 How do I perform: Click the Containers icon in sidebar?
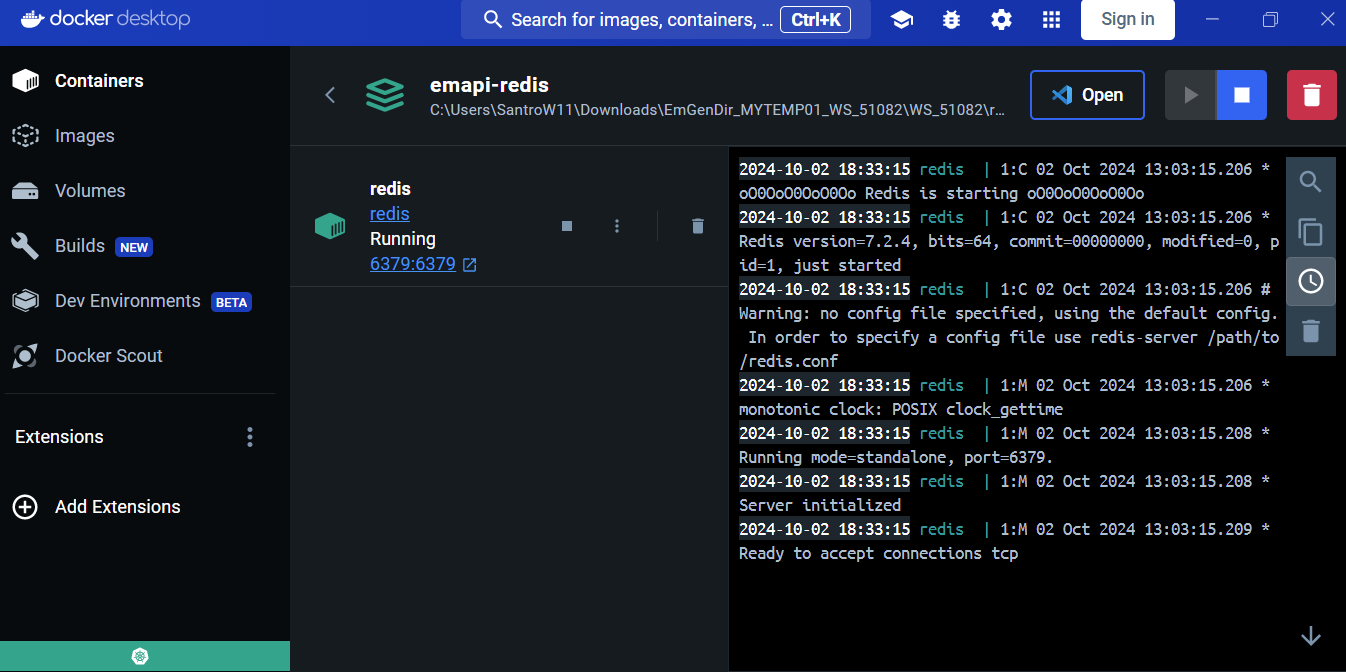[x=26, y=81]
